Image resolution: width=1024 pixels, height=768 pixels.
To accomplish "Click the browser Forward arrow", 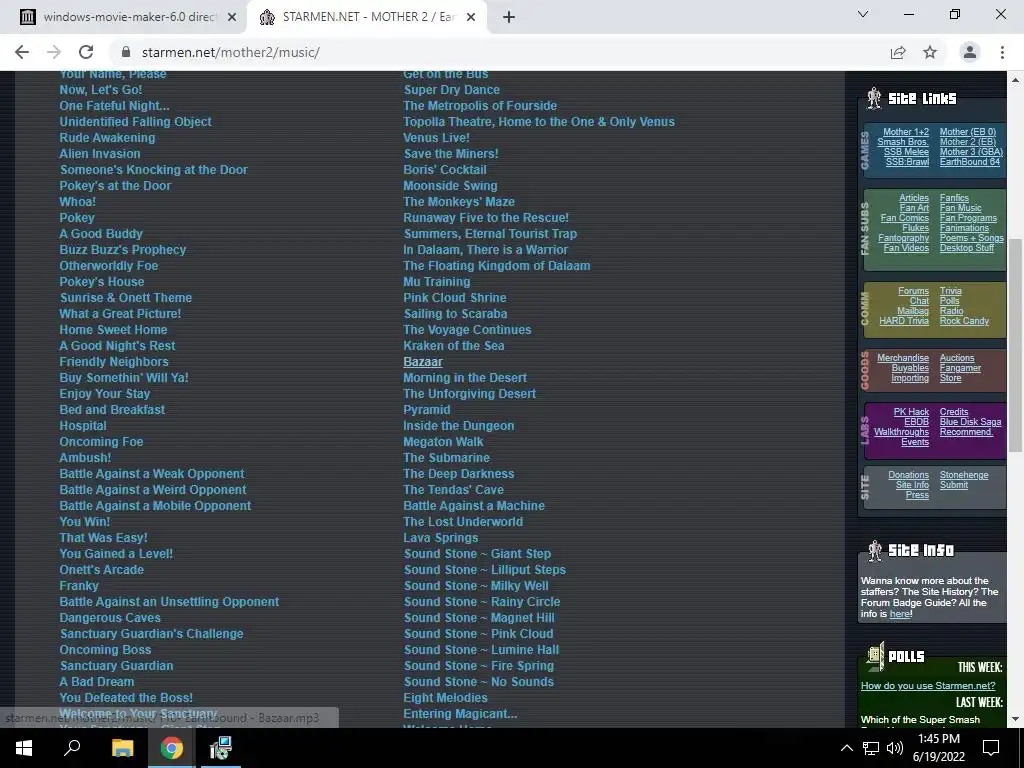I will tap(54, 52).
